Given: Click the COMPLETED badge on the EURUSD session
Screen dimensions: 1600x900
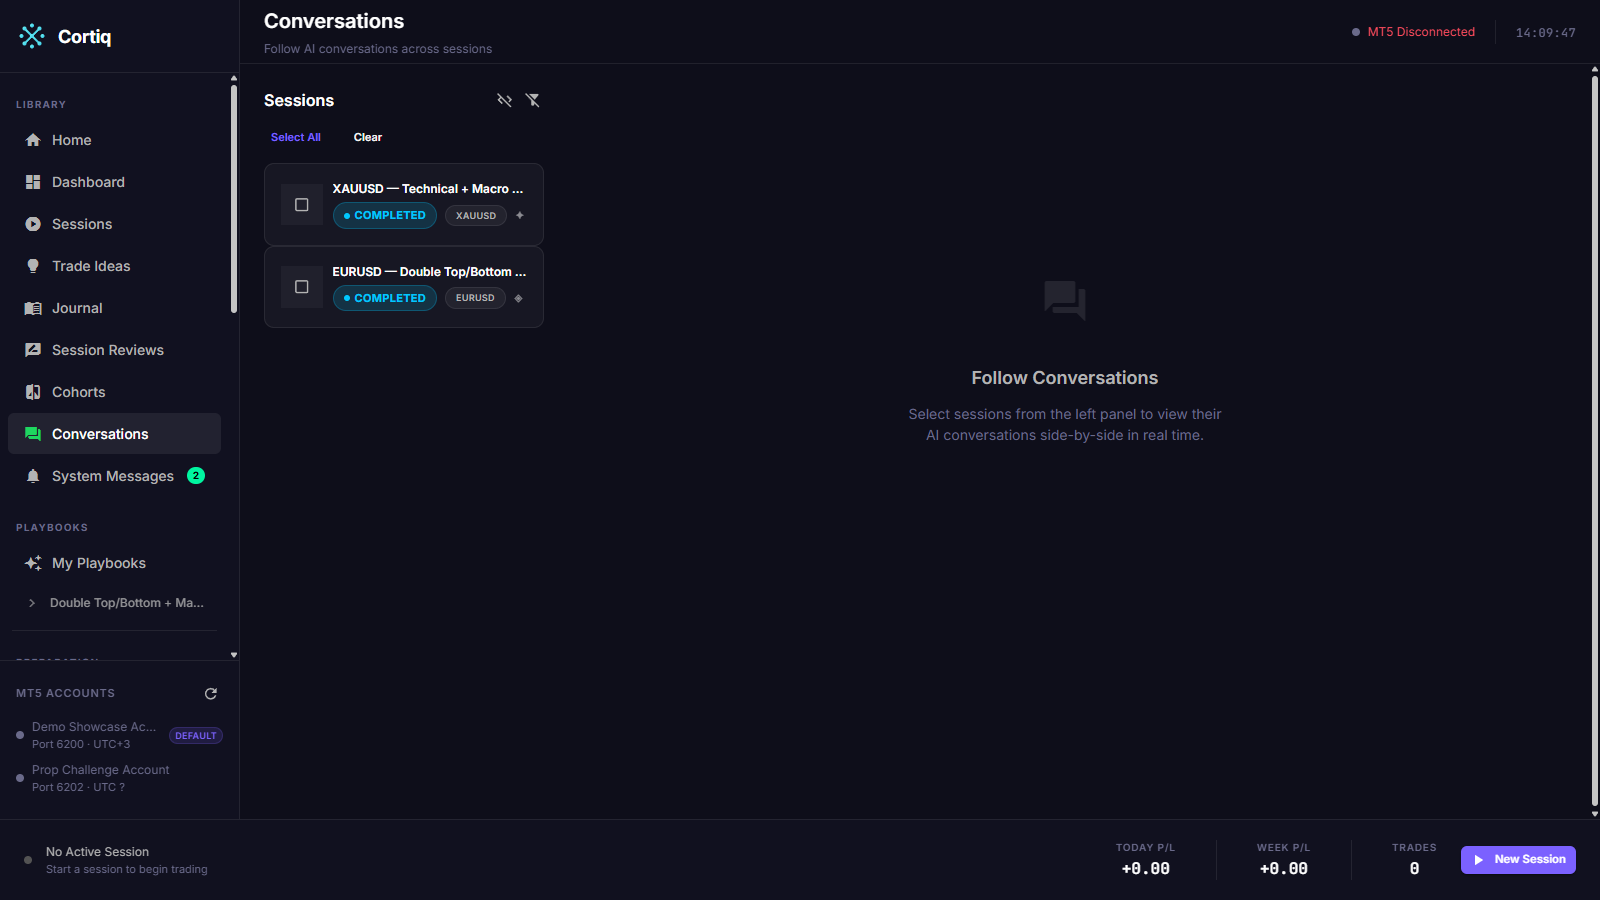Looking at the screenshot, I should (385, 298).
